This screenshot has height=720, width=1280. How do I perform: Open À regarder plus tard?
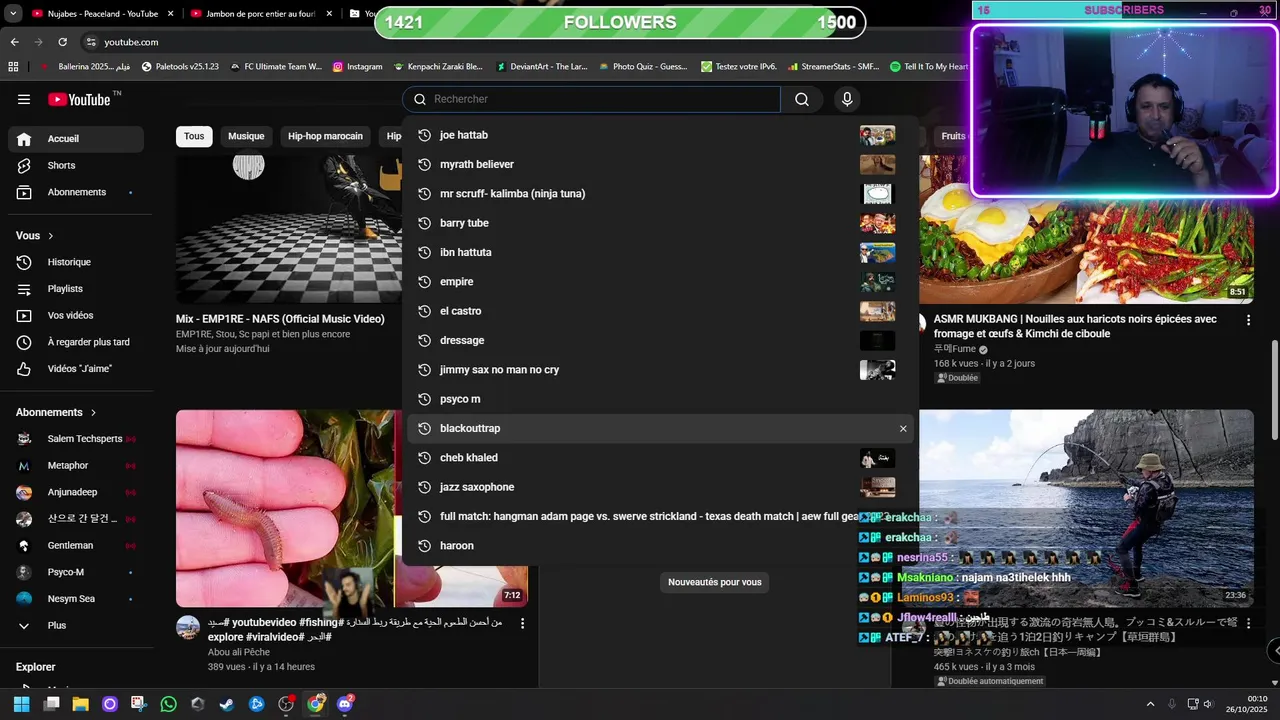(76, 342)
